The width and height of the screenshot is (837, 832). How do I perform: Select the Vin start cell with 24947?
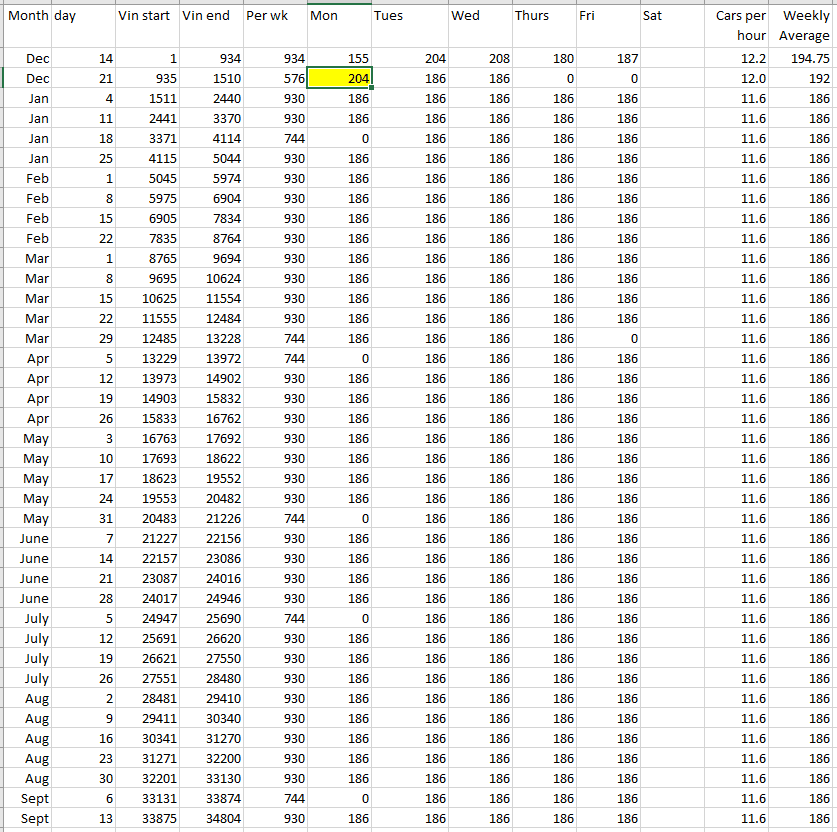coord(147,618)
